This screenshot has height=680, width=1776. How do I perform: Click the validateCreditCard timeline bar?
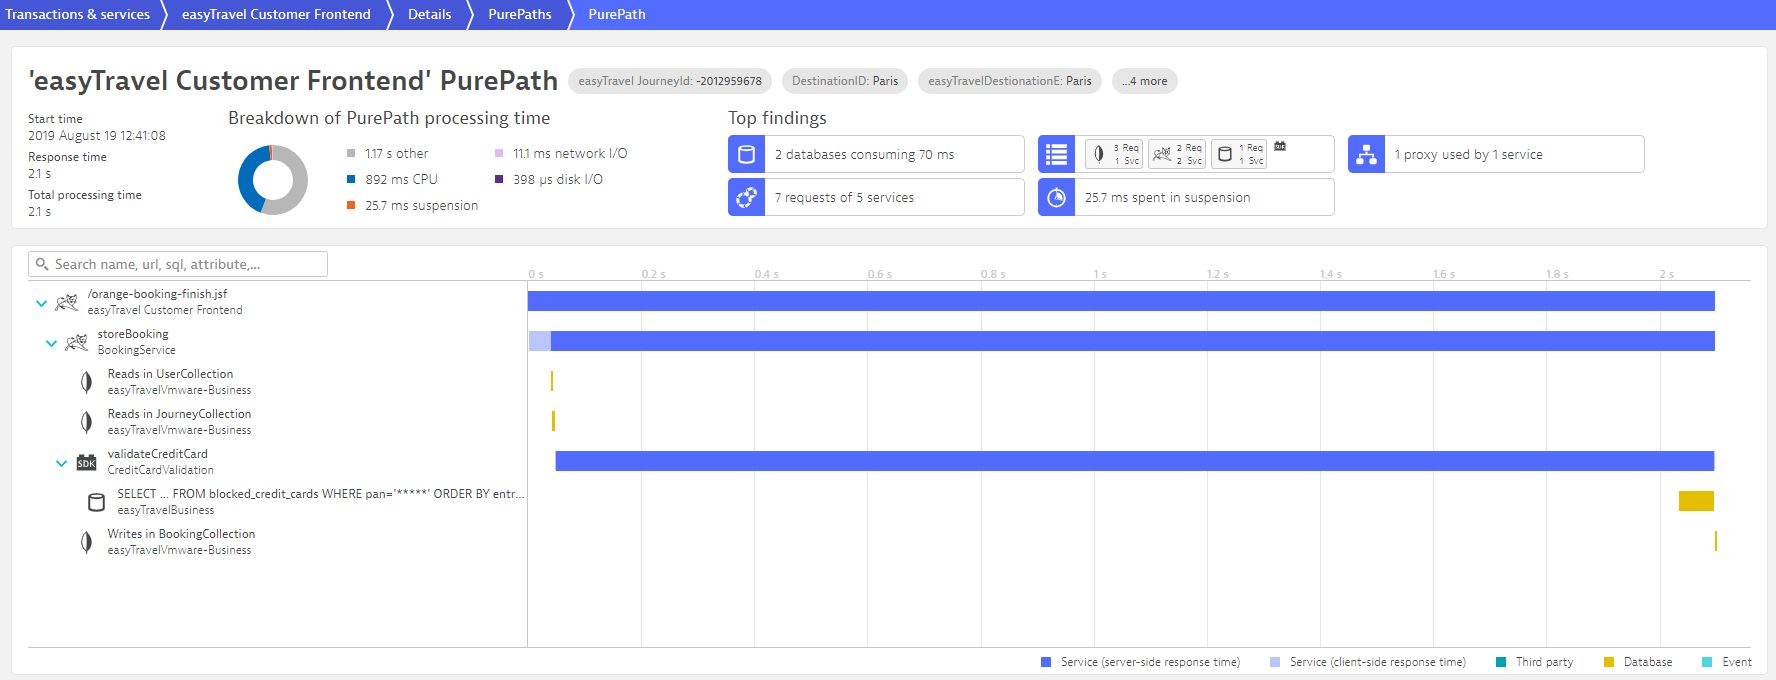(x=1135, y=461)
